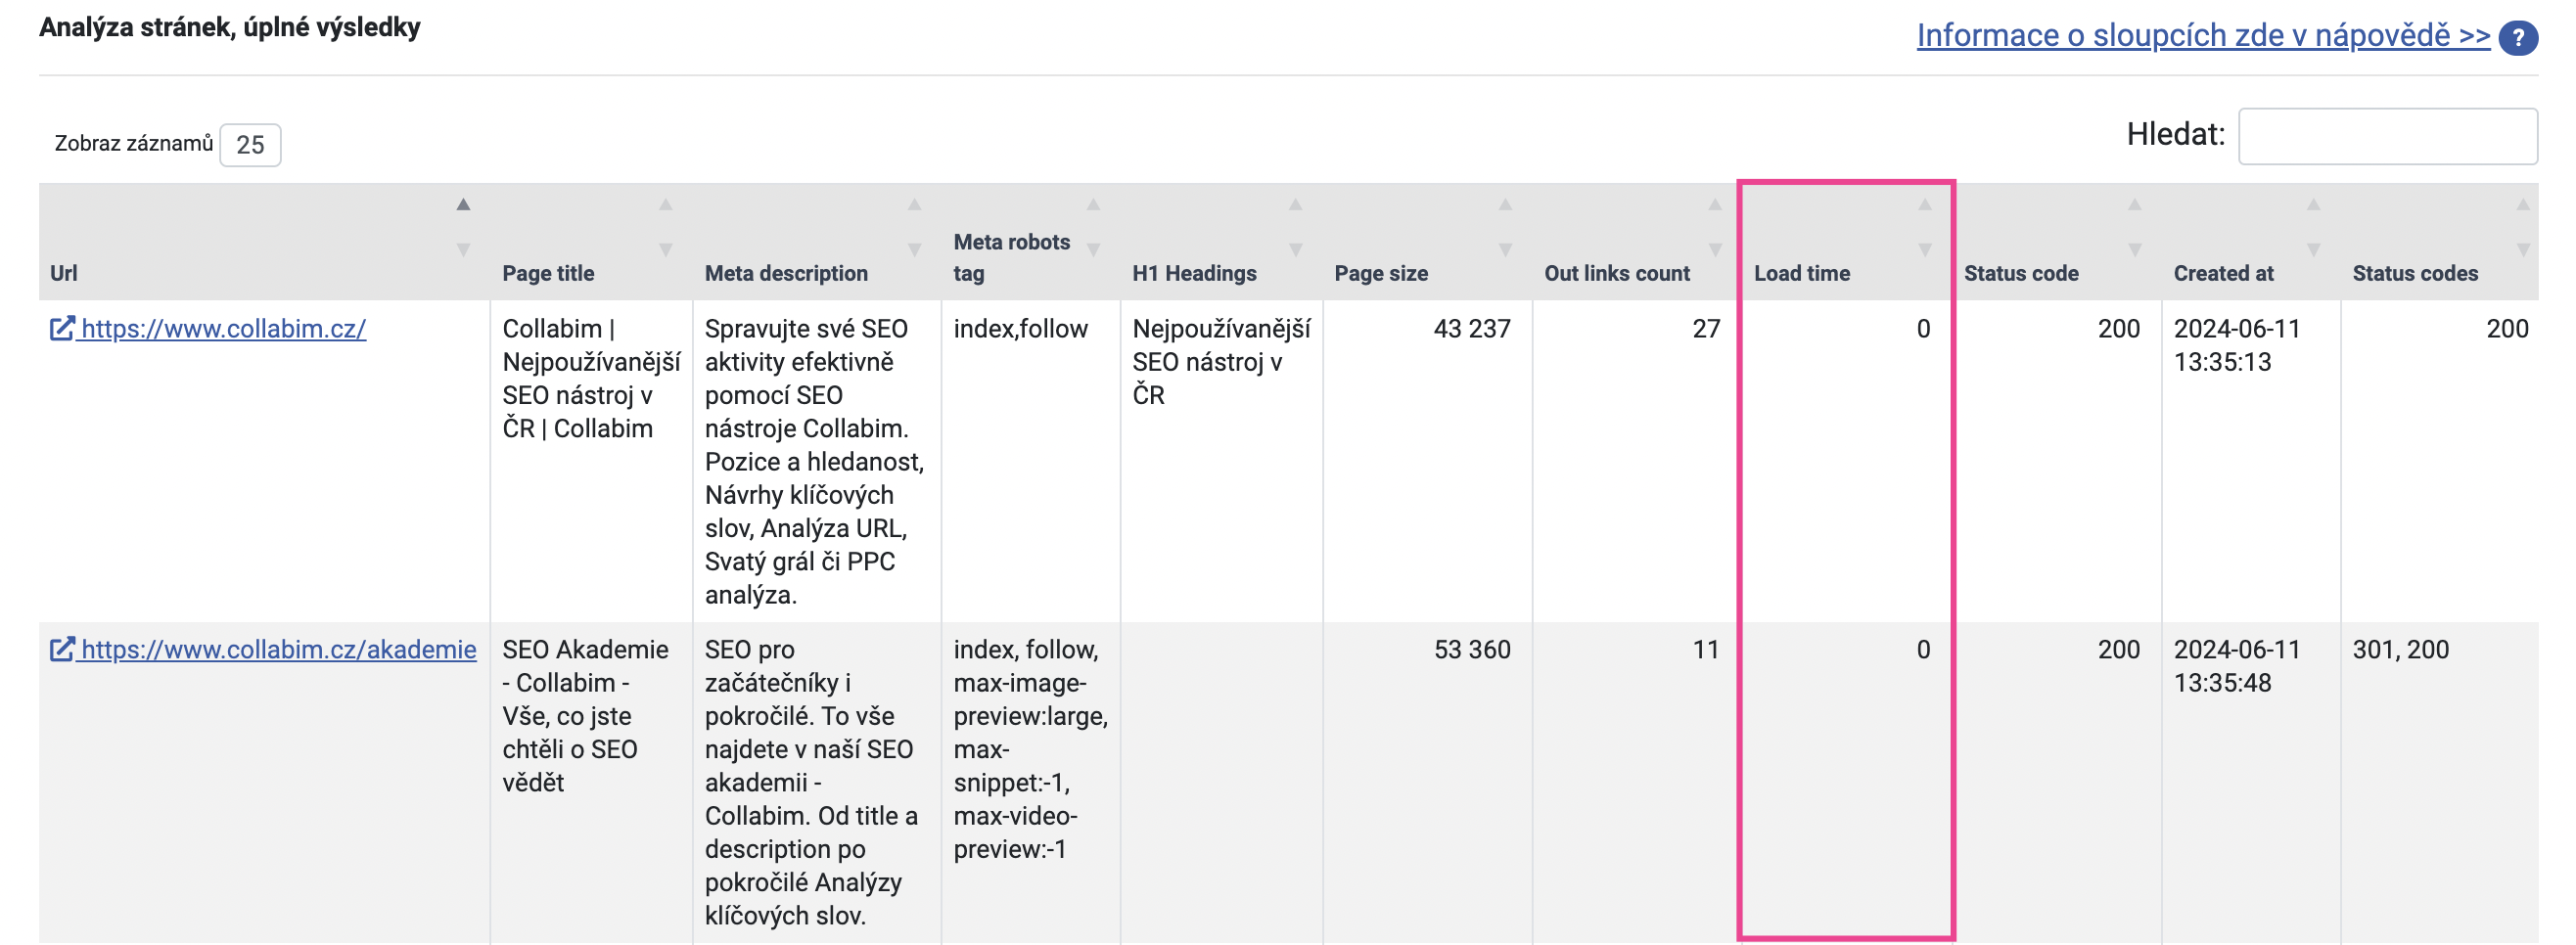Open the column info help link
The width and height of the screenshot is (2576, 945).
pos(2203,35)
